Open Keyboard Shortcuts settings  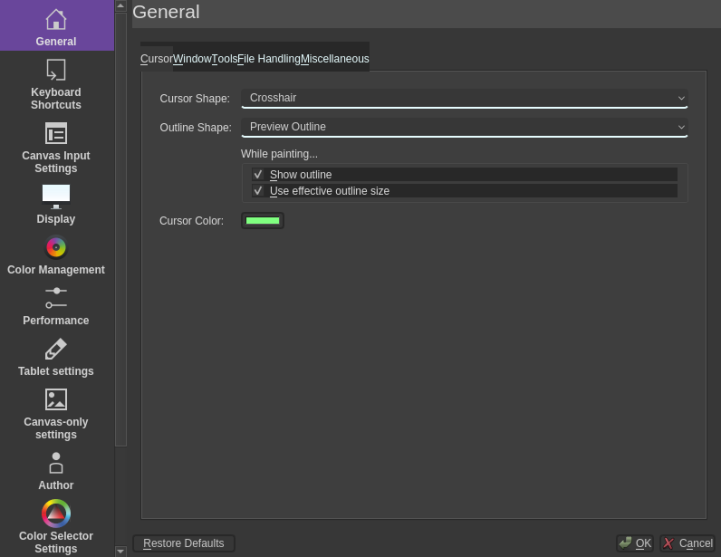point(56,84)
